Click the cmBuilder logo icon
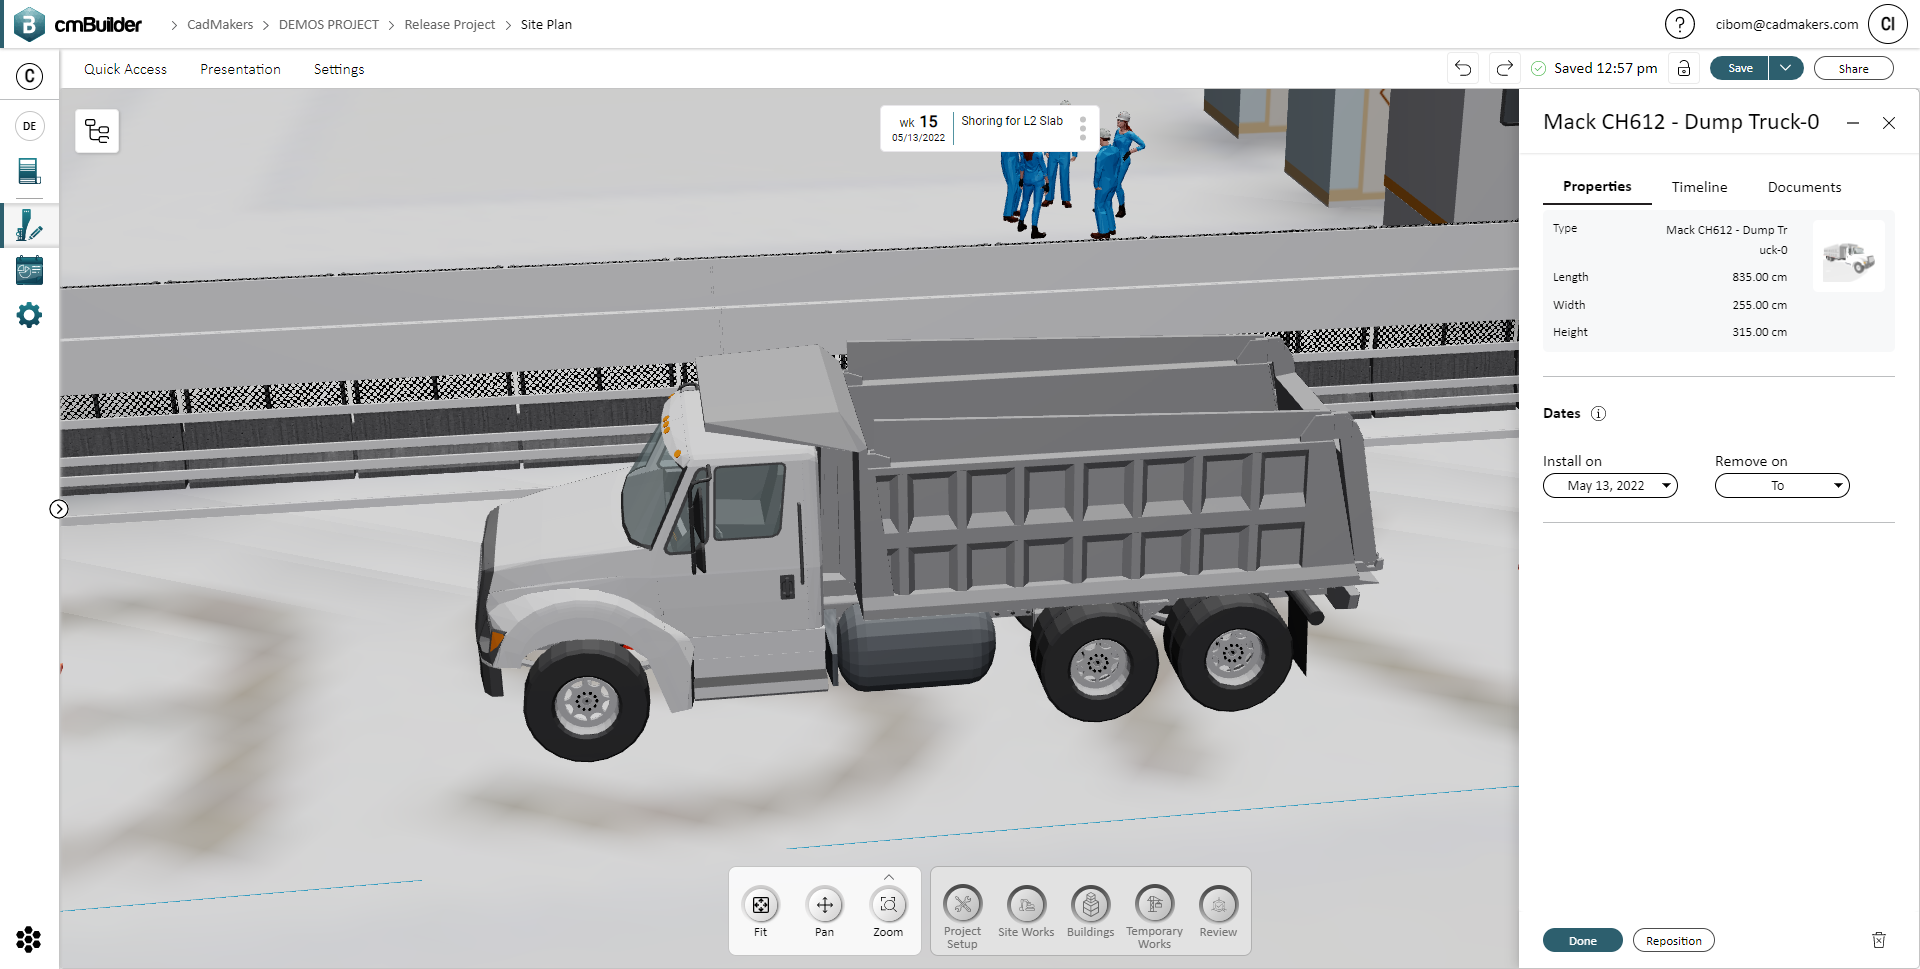The height and width of the screenshot is (969, 1920). coord(30,24)
